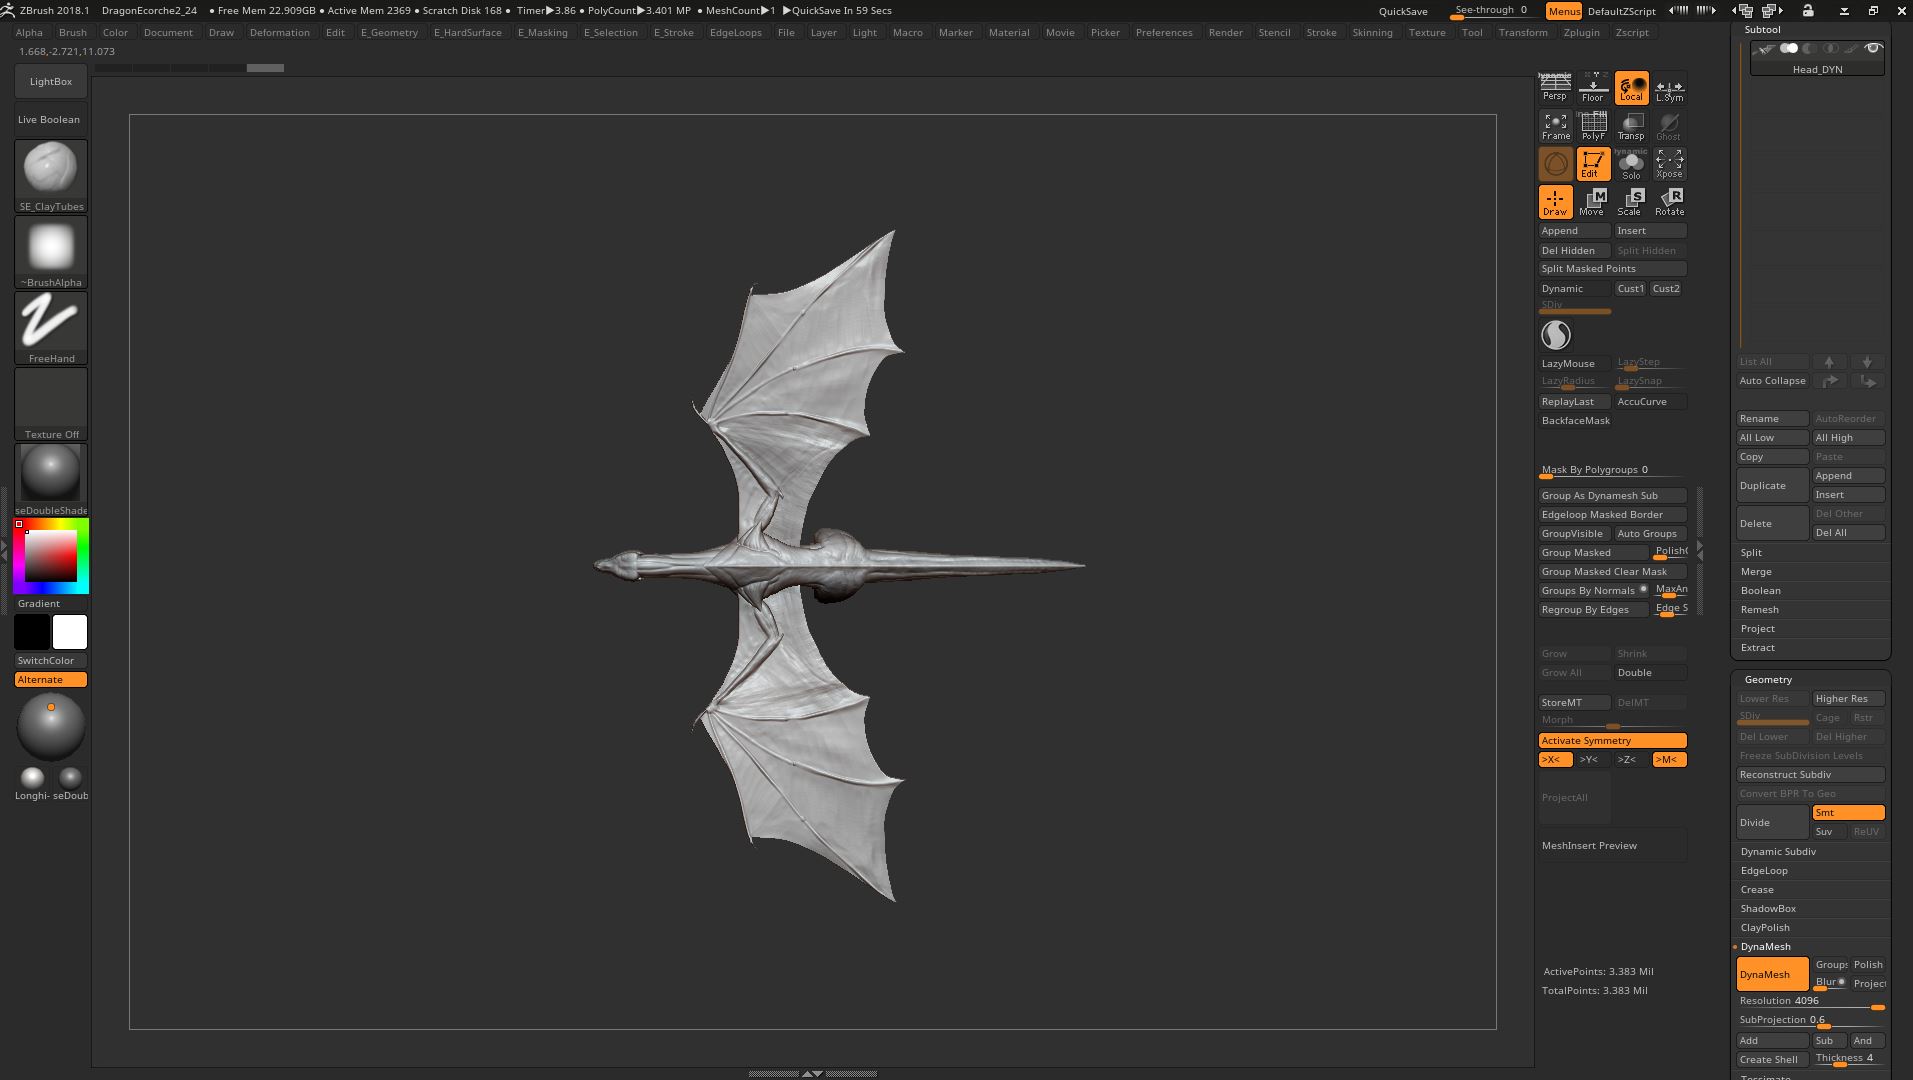This screenshot has height=1080, width=1913.
Task: Select the Move transform tool
Action: [1593, 202]
